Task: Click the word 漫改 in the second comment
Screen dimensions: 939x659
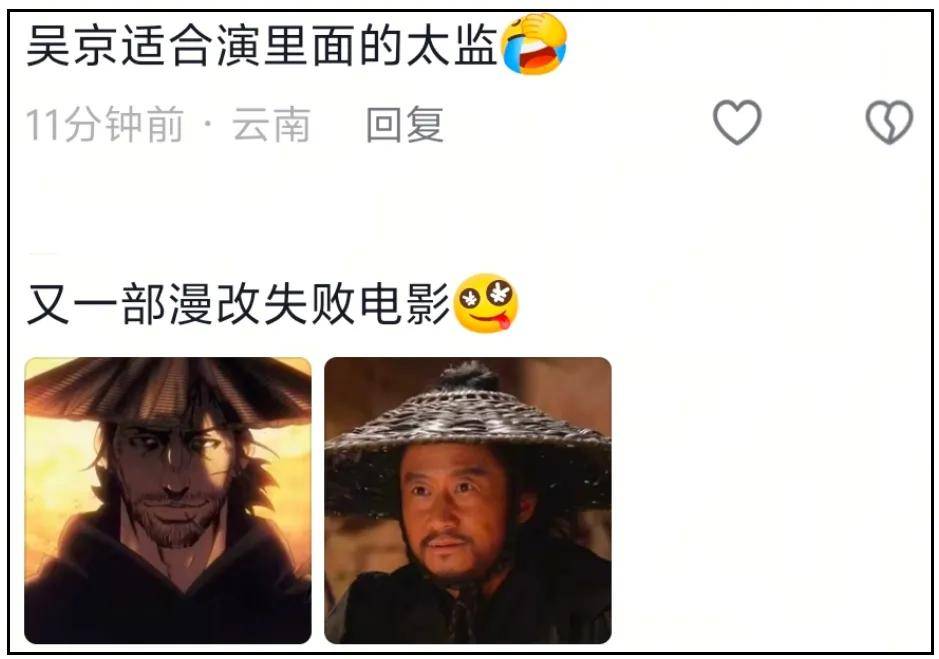Action: pos(215,304)
